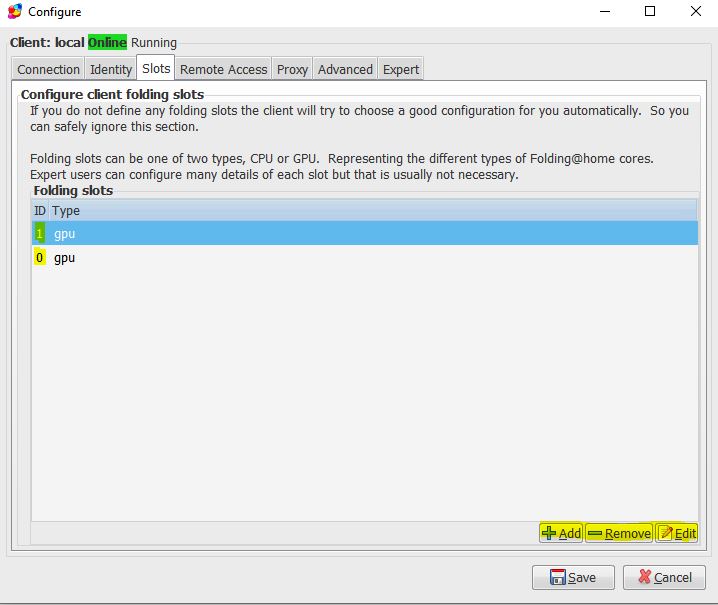Click the ID column header
Screen dimensions: 718x605
coord(40,211)
